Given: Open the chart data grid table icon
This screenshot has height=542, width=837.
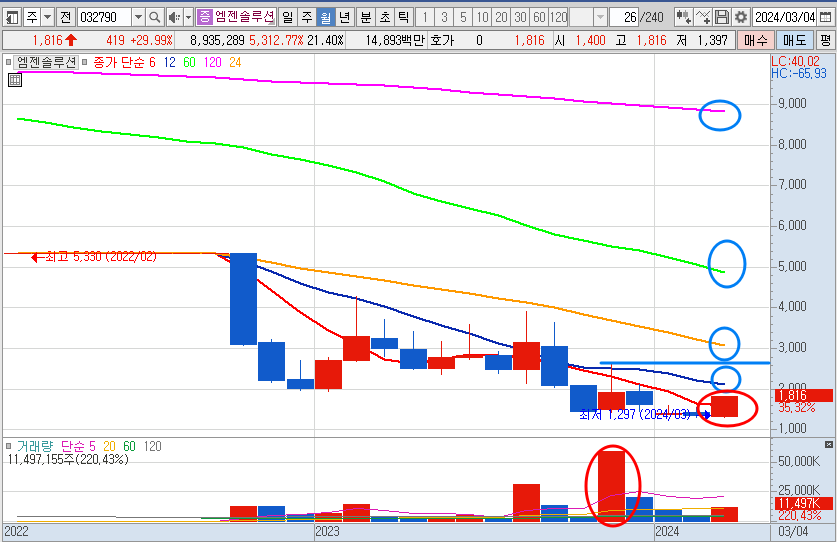Looking at the screenshot, I should tap(15, 80).
